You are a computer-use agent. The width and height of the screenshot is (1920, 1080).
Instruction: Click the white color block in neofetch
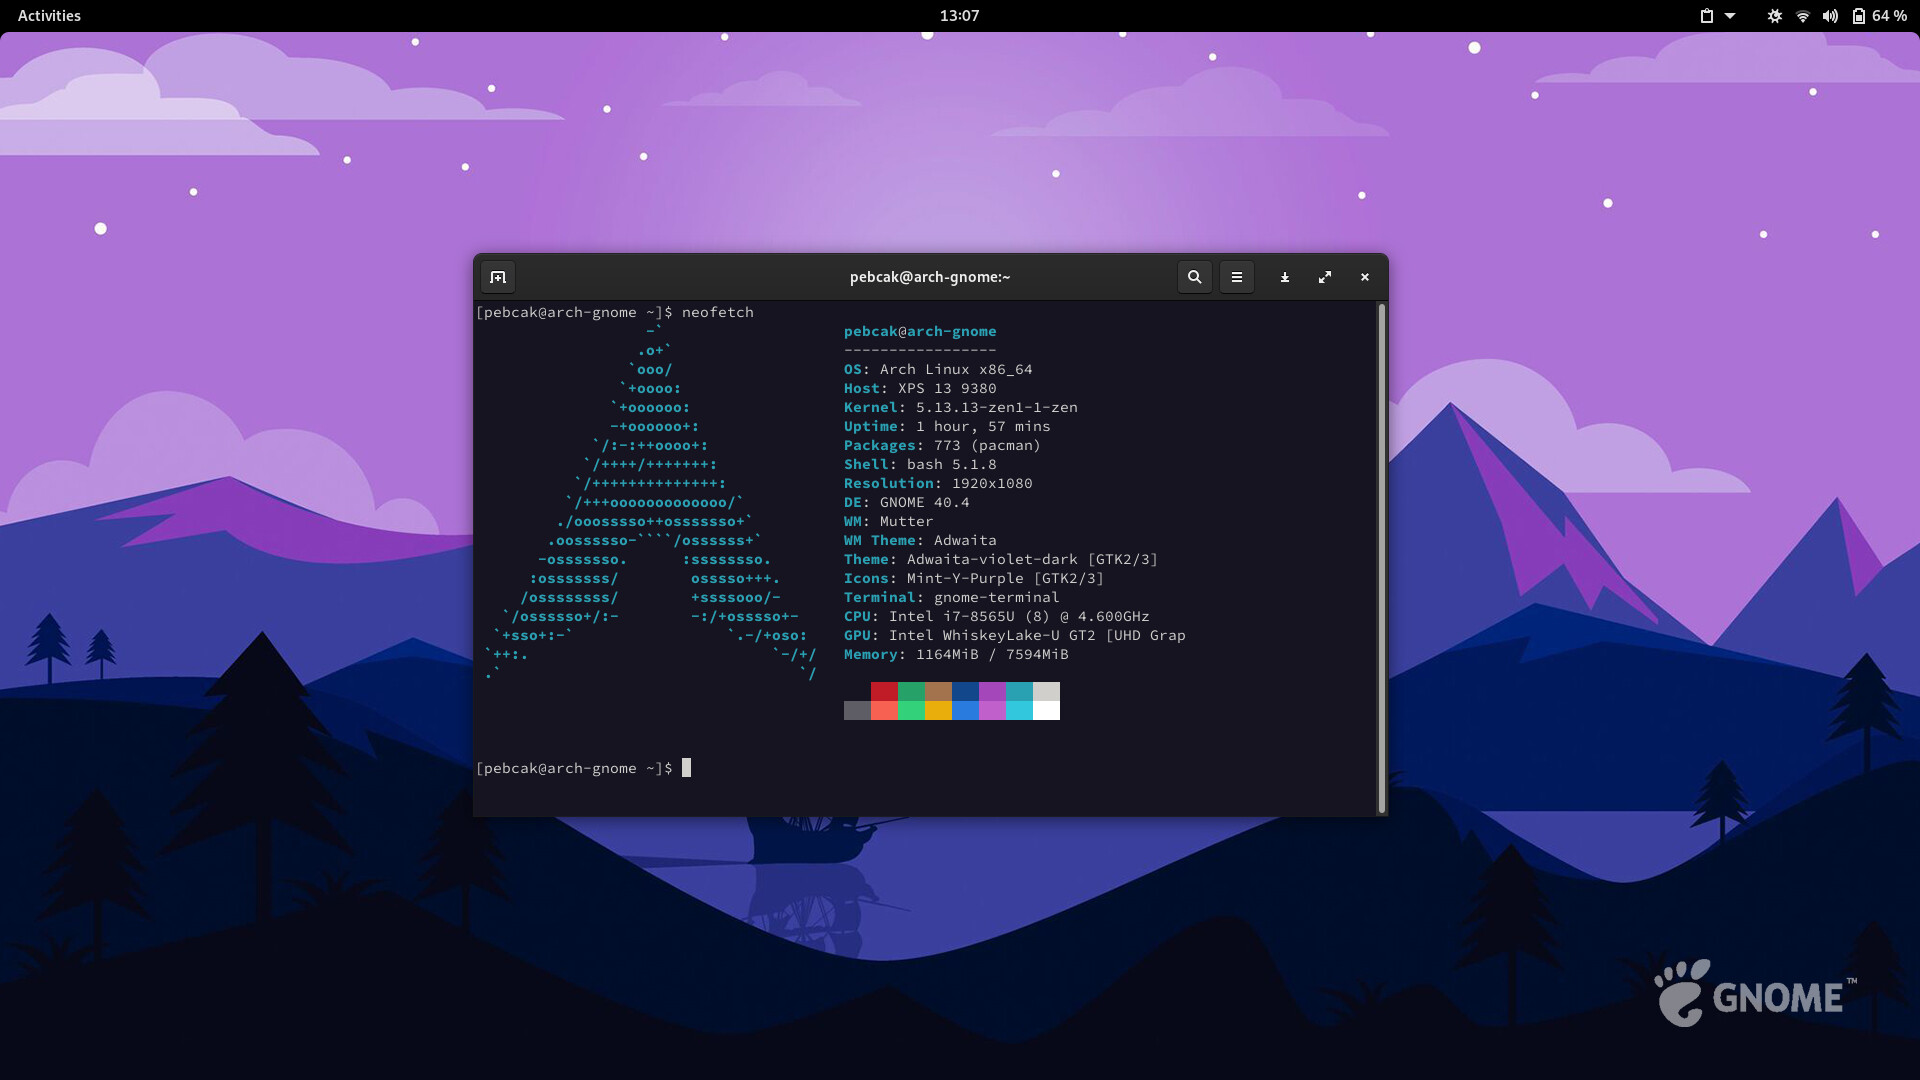[x=1046, y=710]
